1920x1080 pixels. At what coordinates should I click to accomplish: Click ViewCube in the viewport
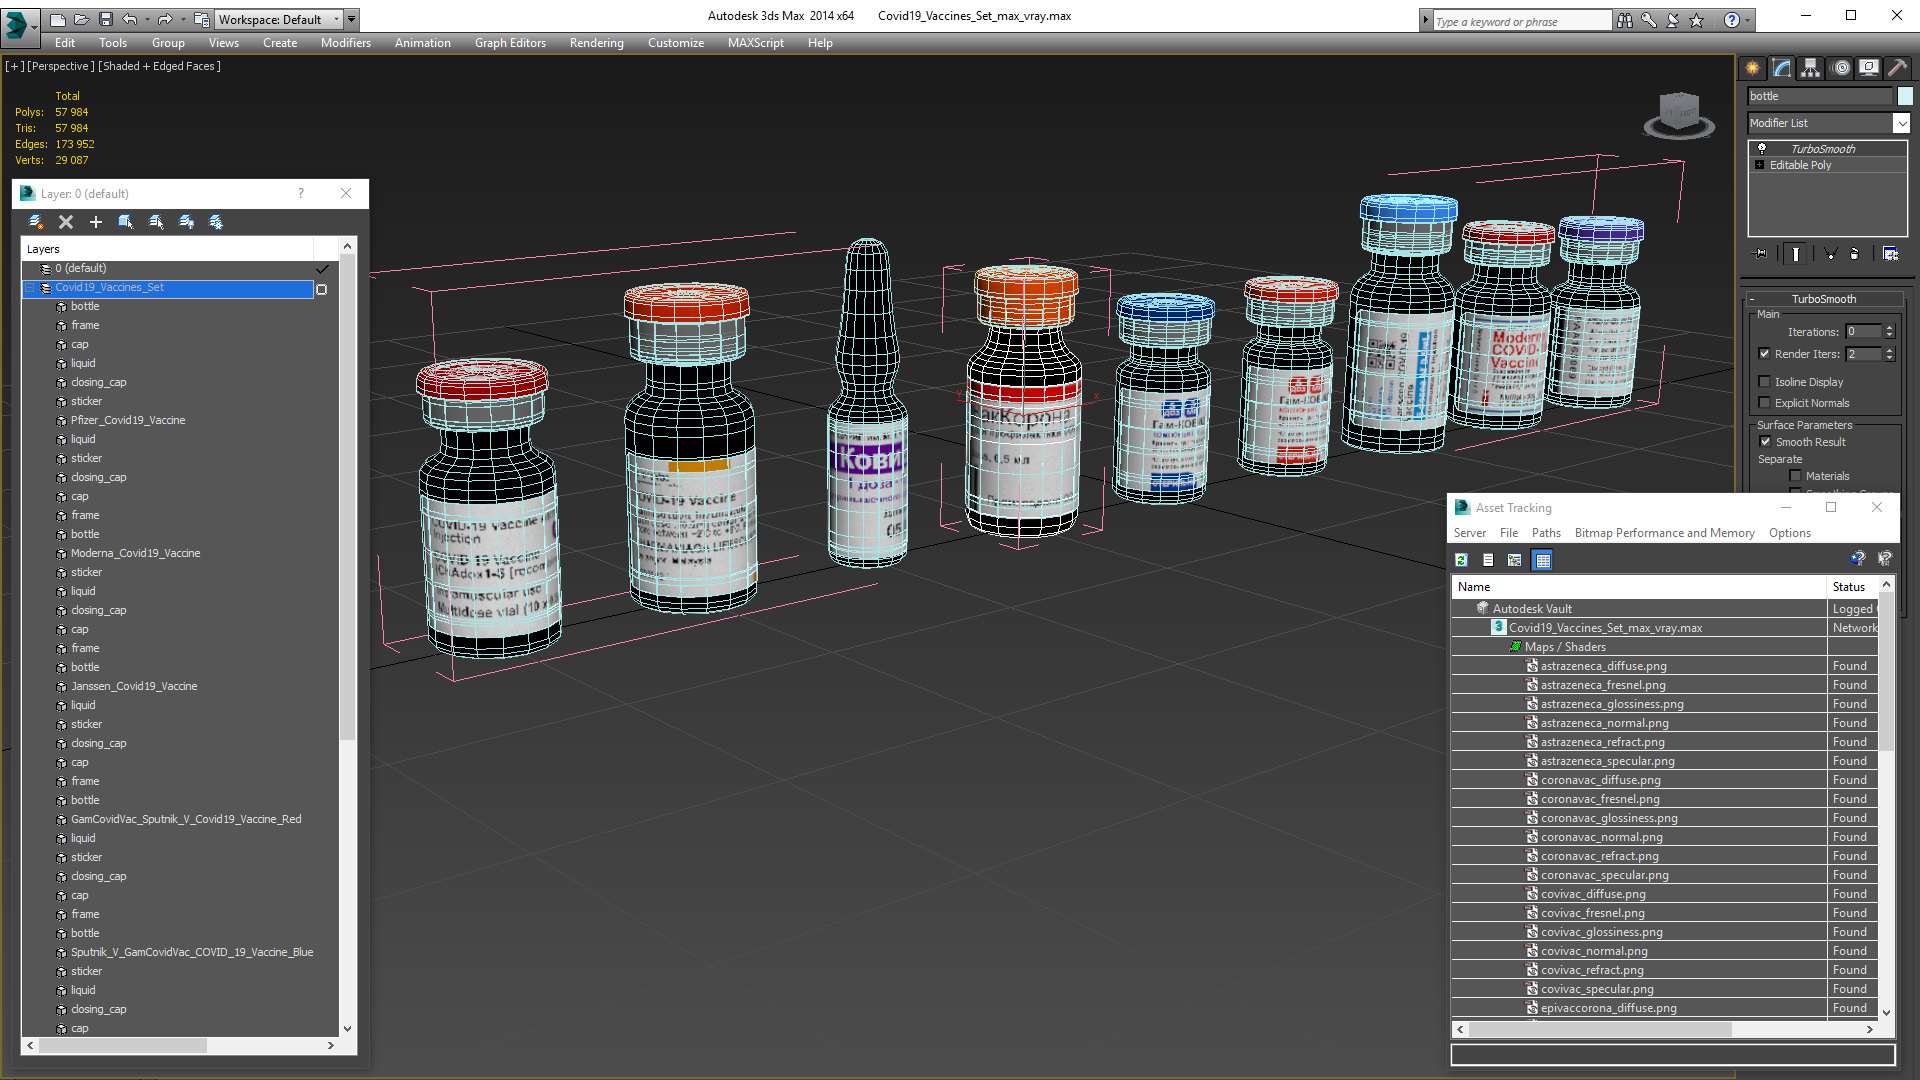pos(1679,114)
